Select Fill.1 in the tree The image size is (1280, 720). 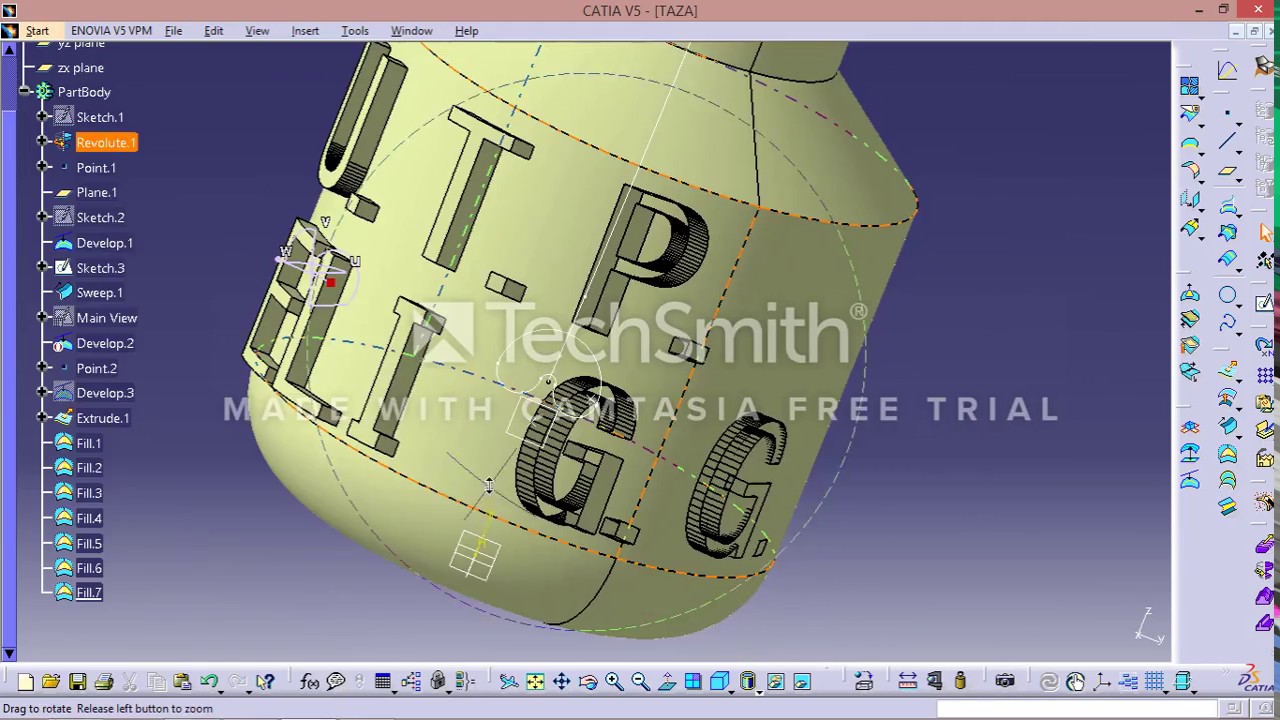click(89, 443)
